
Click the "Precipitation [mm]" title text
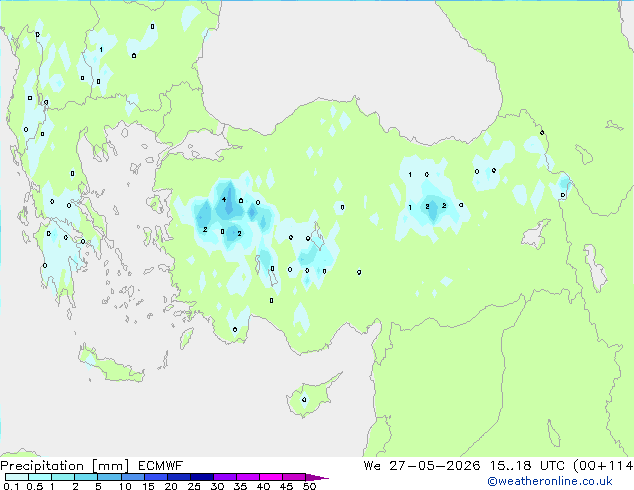point(65,466)
